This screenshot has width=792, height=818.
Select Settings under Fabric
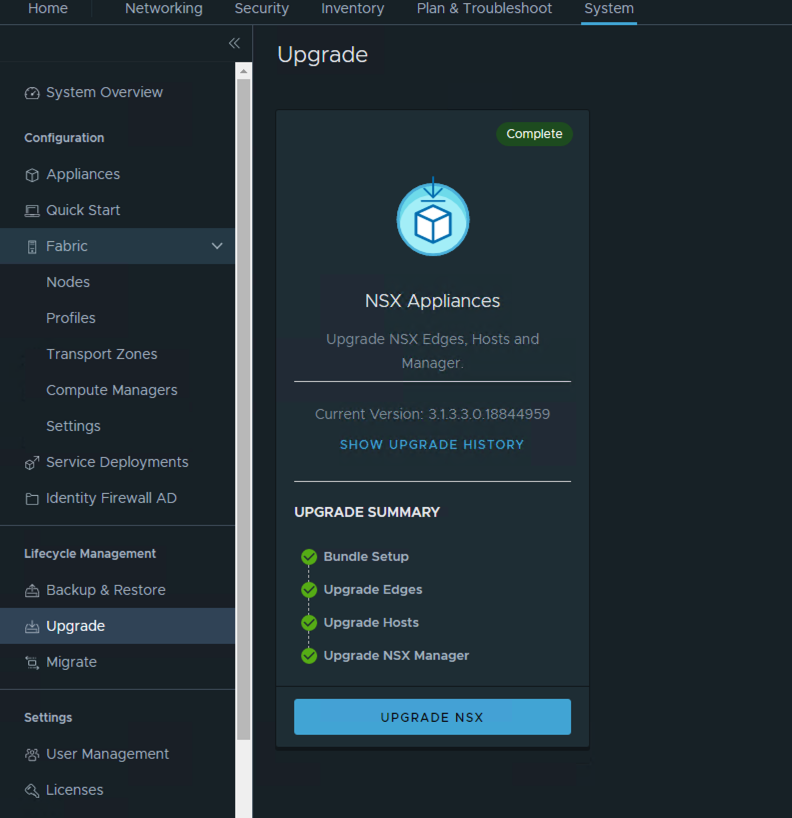pyautogui.click(x=73, y=426)
